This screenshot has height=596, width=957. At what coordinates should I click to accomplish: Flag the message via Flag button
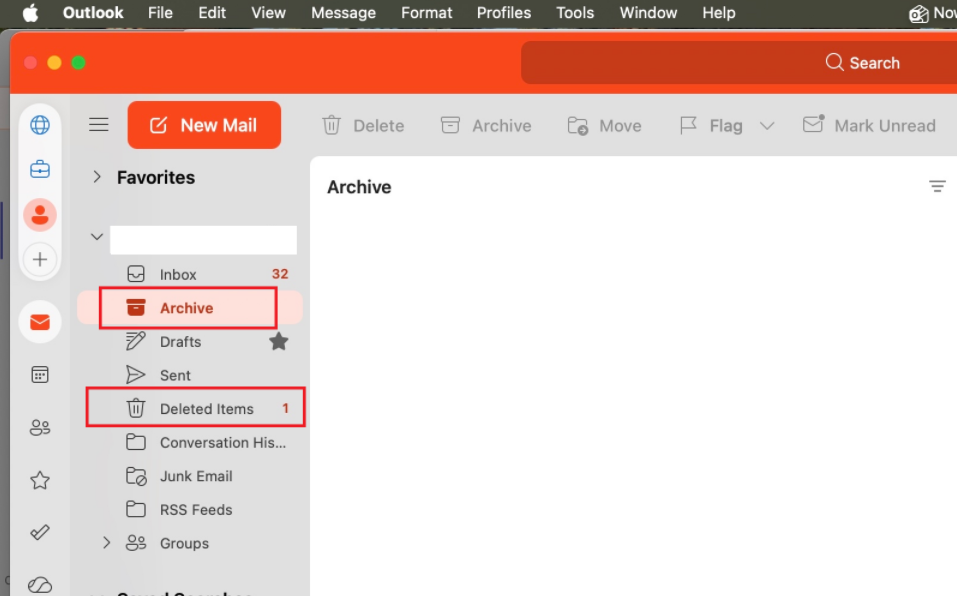pyautogui.click(x=711, y=125)
